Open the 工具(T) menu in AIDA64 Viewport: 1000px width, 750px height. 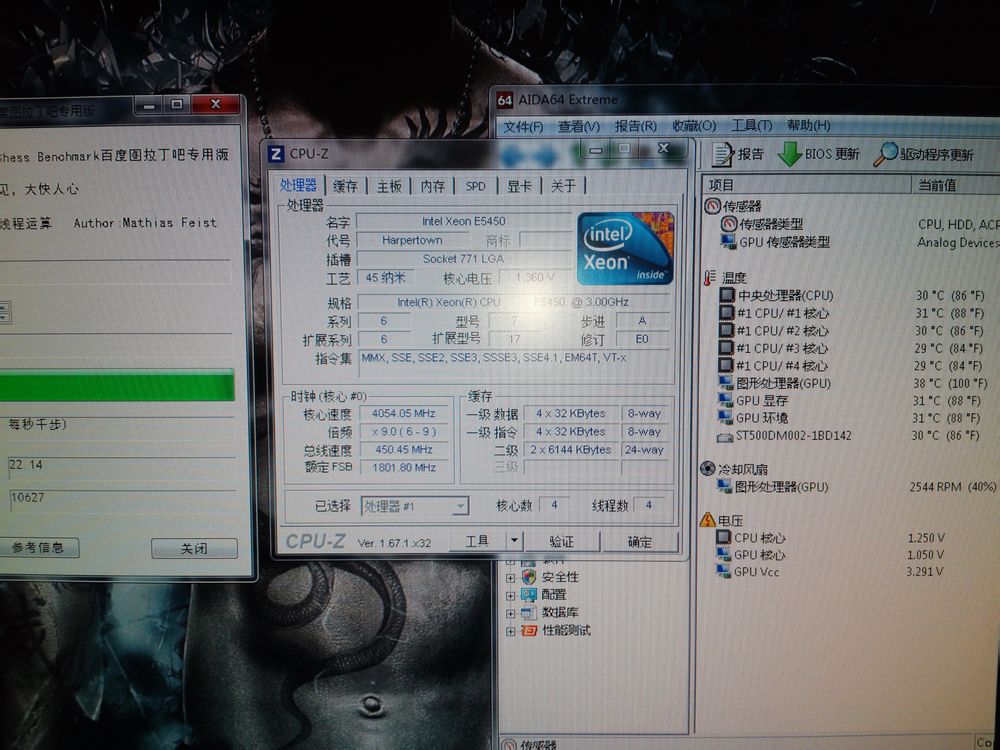[751, 125]
